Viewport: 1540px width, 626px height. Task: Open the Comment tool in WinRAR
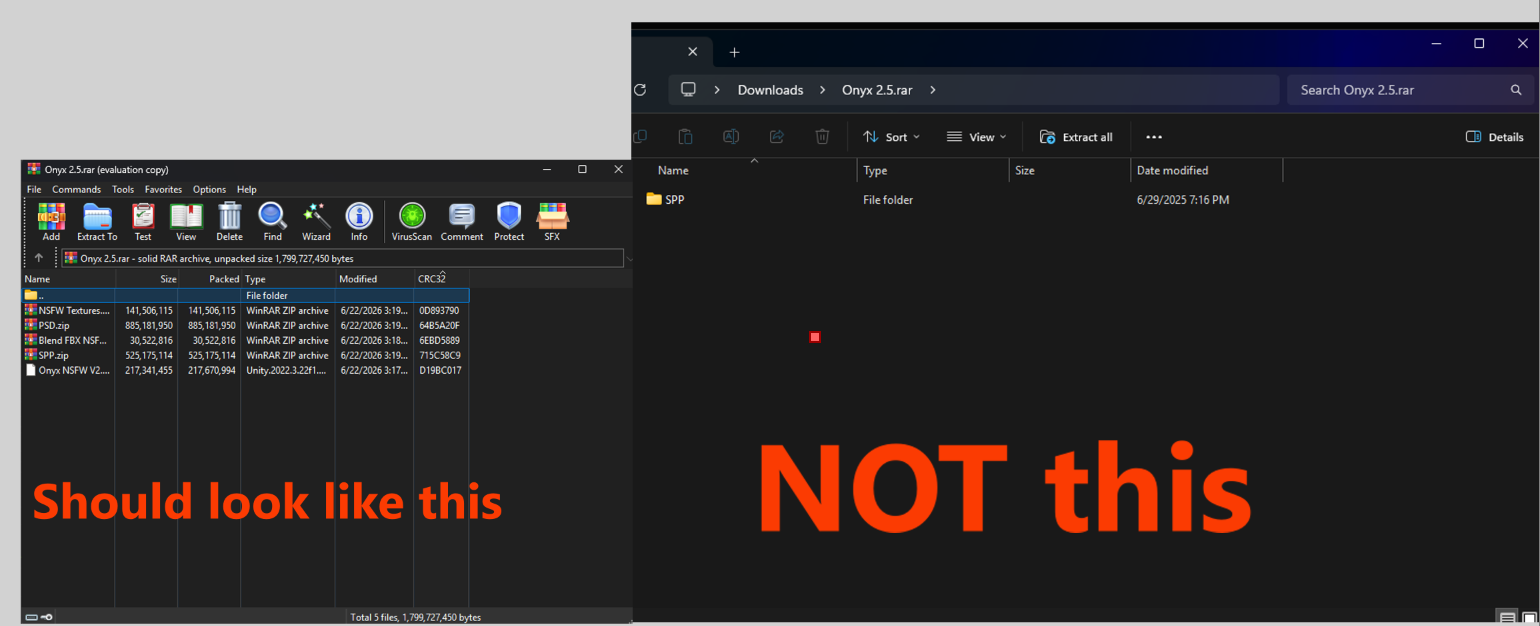(x=462, y=221)
